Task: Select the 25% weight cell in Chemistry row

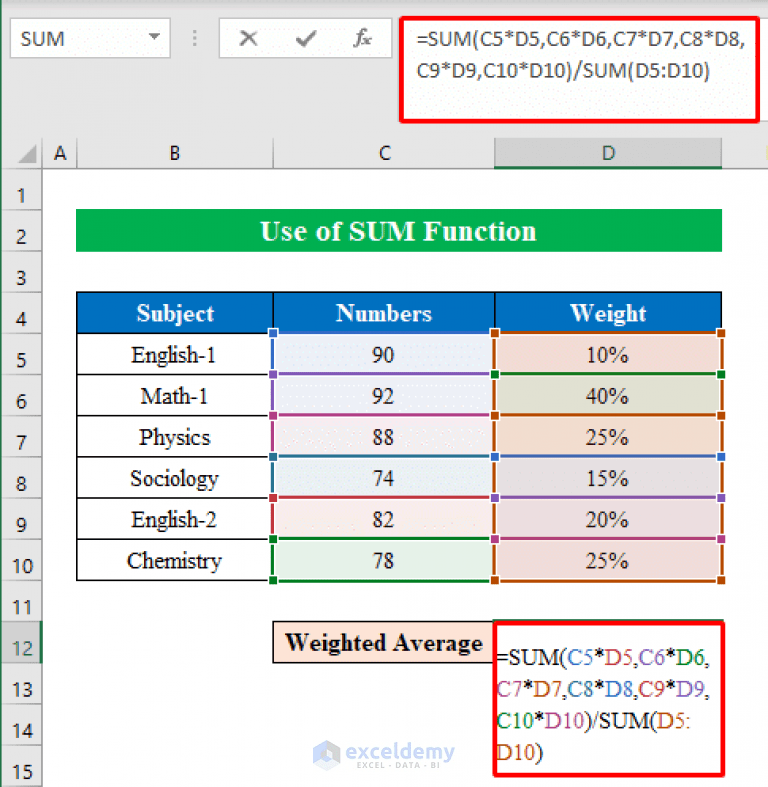Action: coord(608,560)
